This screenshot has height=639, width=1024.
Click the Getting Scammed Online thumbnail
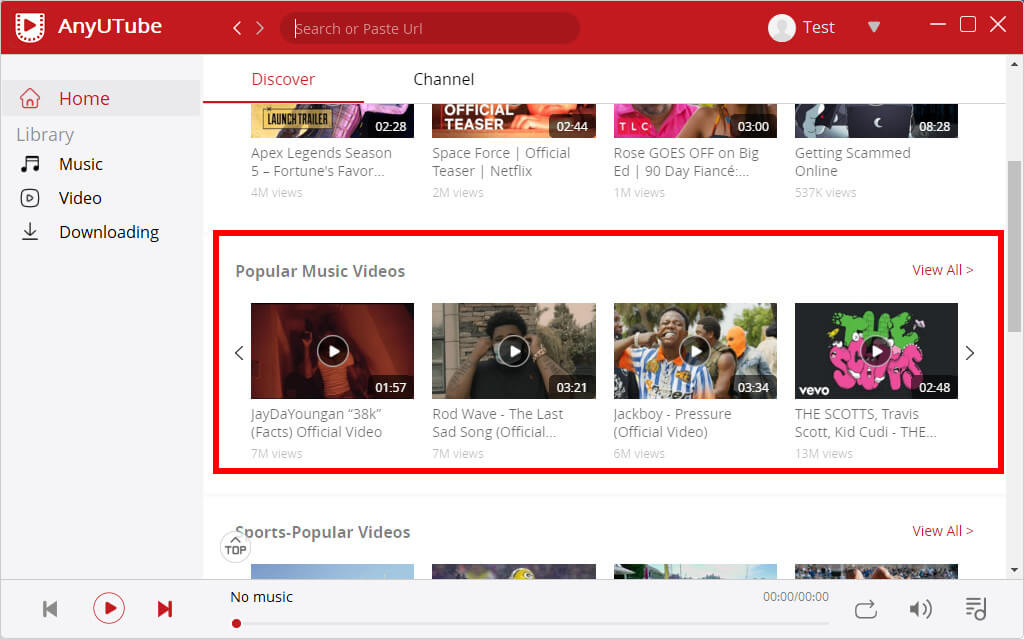876,121
